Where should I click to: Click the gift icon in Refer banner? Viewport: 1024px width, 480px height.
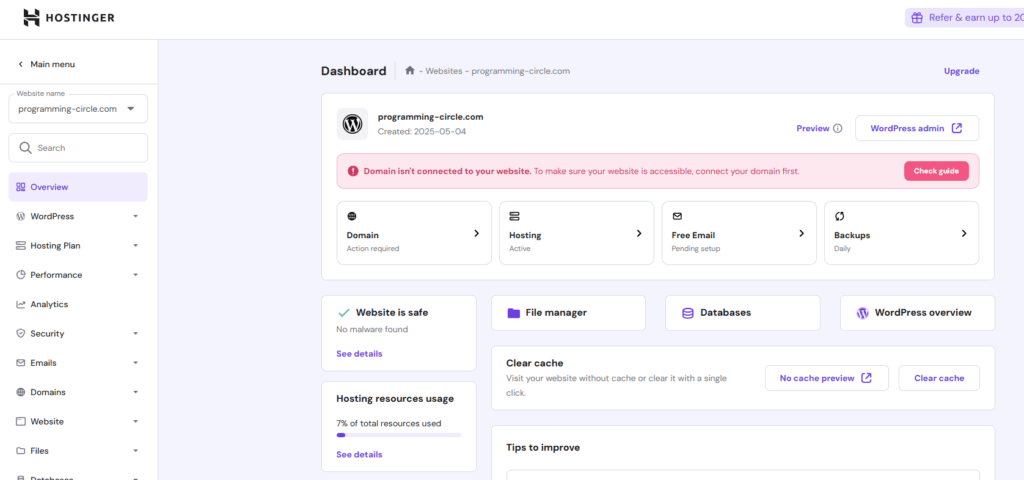[x=917, y=18]
